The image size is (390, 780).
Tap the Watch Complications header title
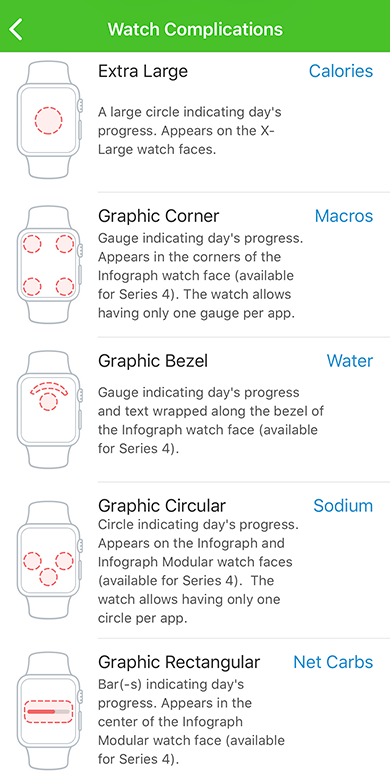195,29
